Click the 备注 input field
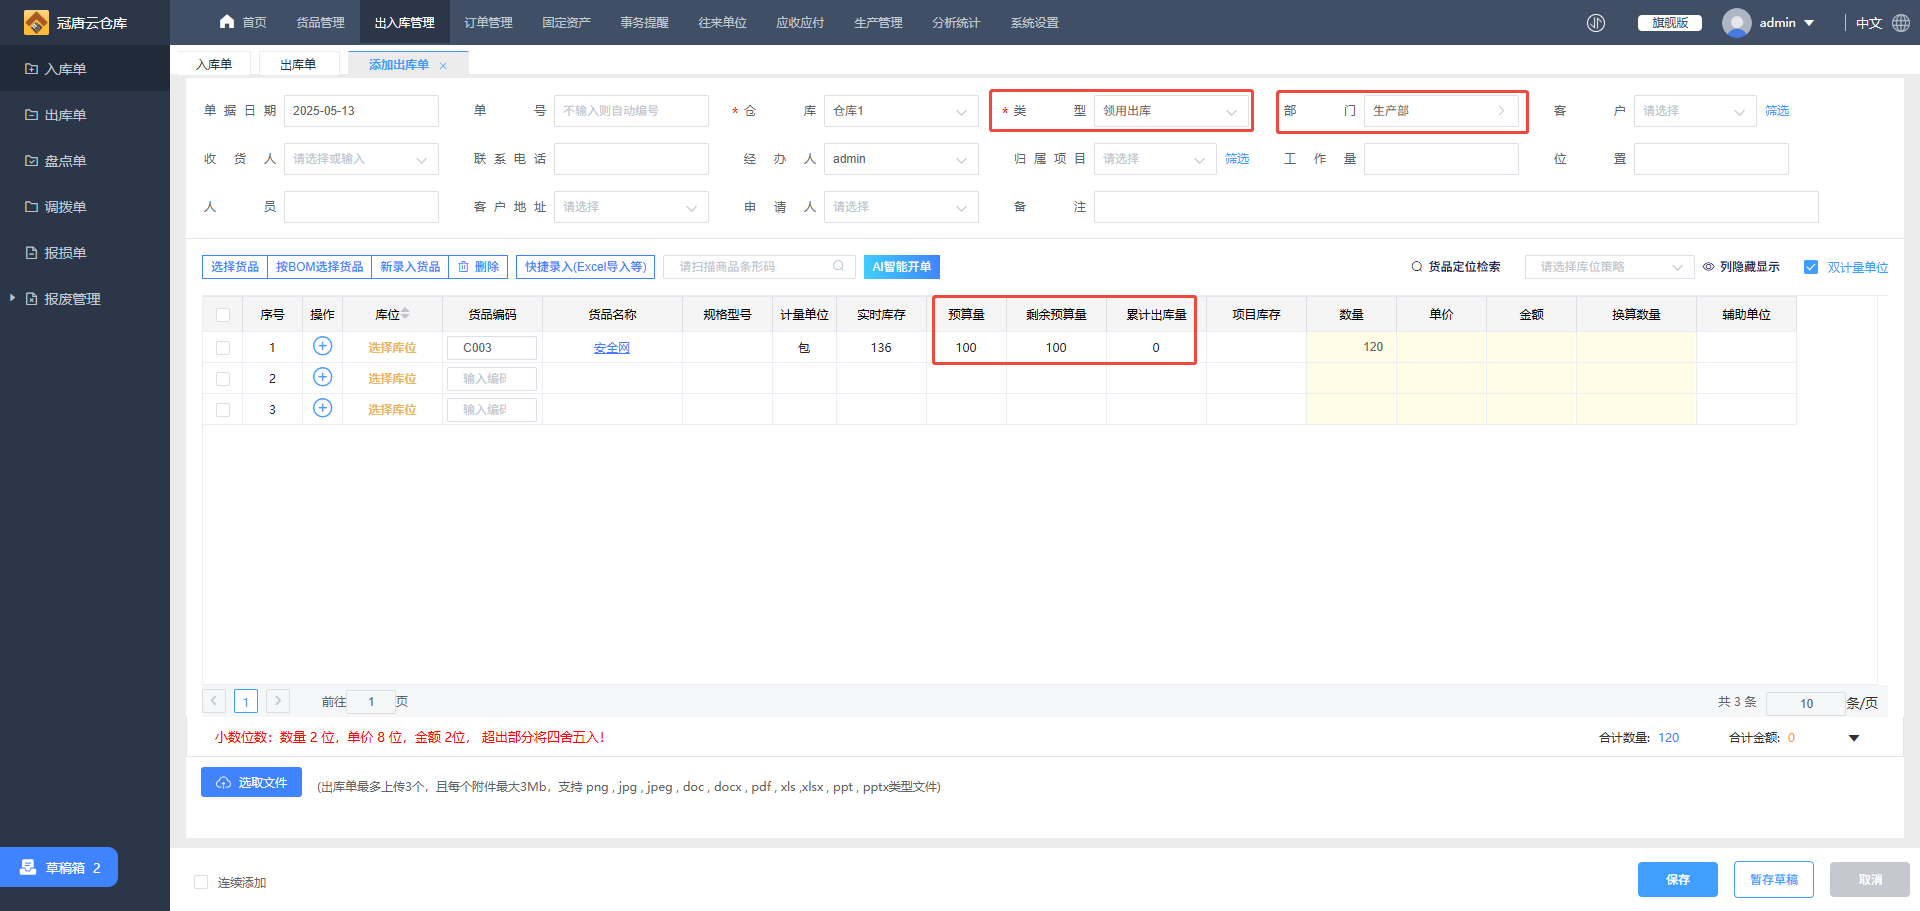The width and height of the screenshot is (1920, 911). pos(1456,207)
